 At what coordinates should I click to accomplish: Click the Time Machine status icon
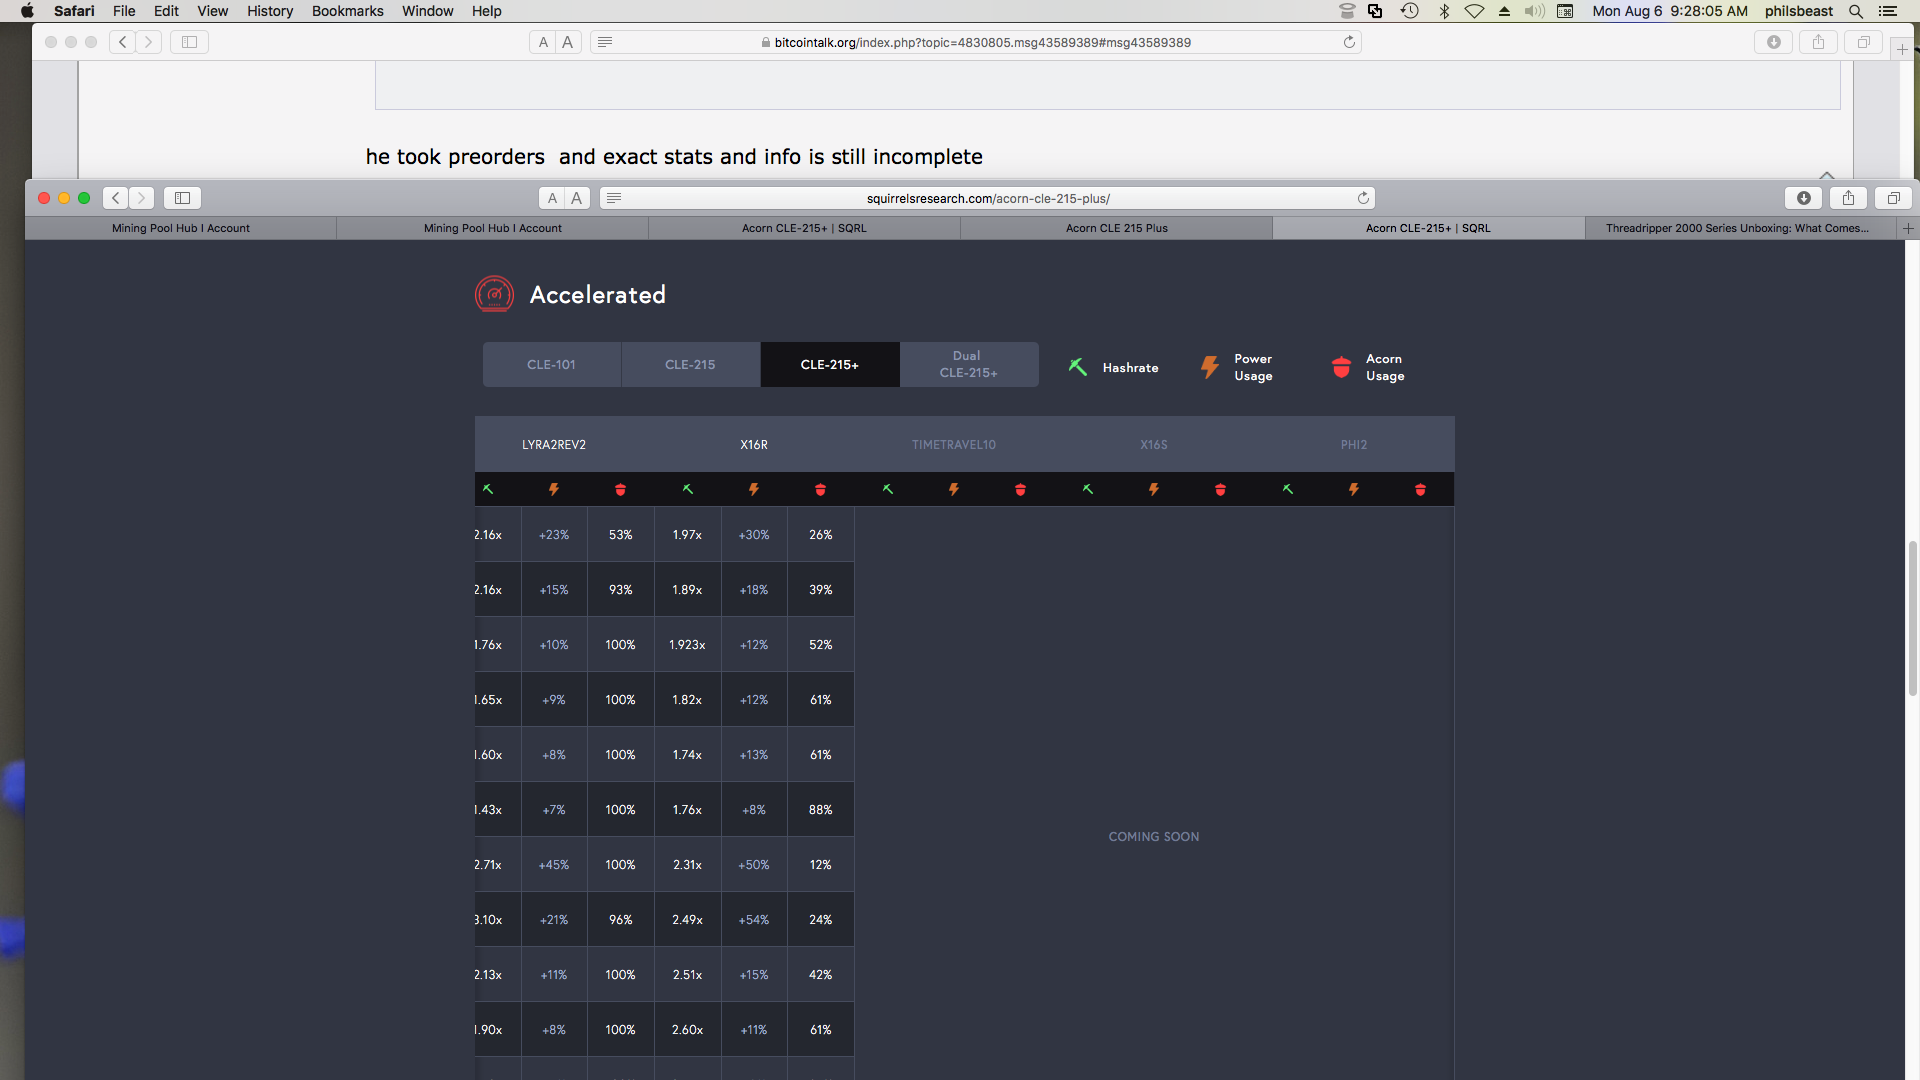(1409, 11)
